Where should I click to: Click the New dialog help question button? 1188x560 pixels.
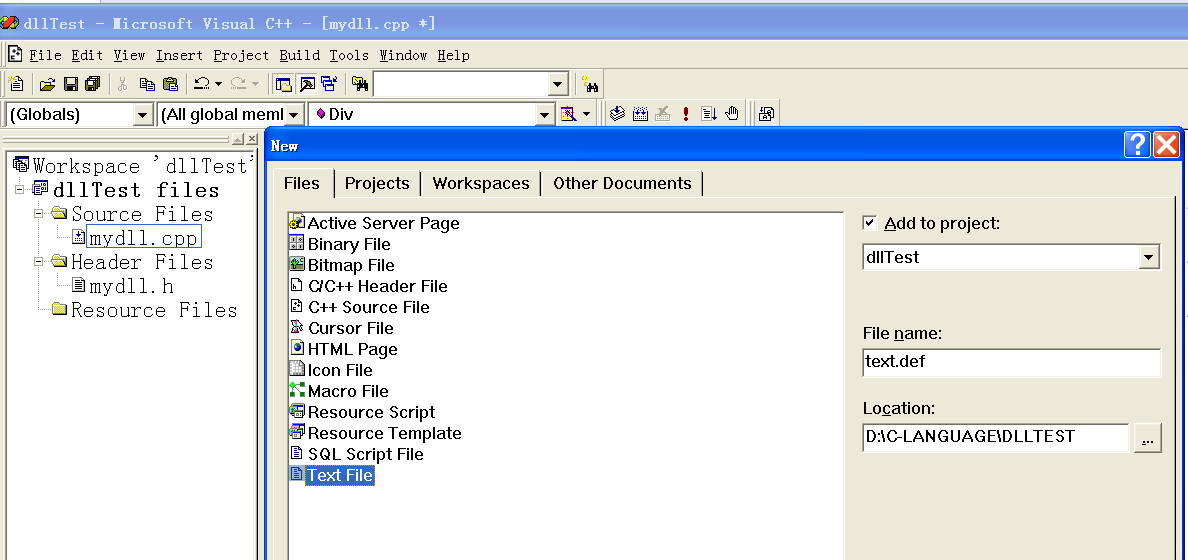pyautogui.click(x=1136, y=144)
